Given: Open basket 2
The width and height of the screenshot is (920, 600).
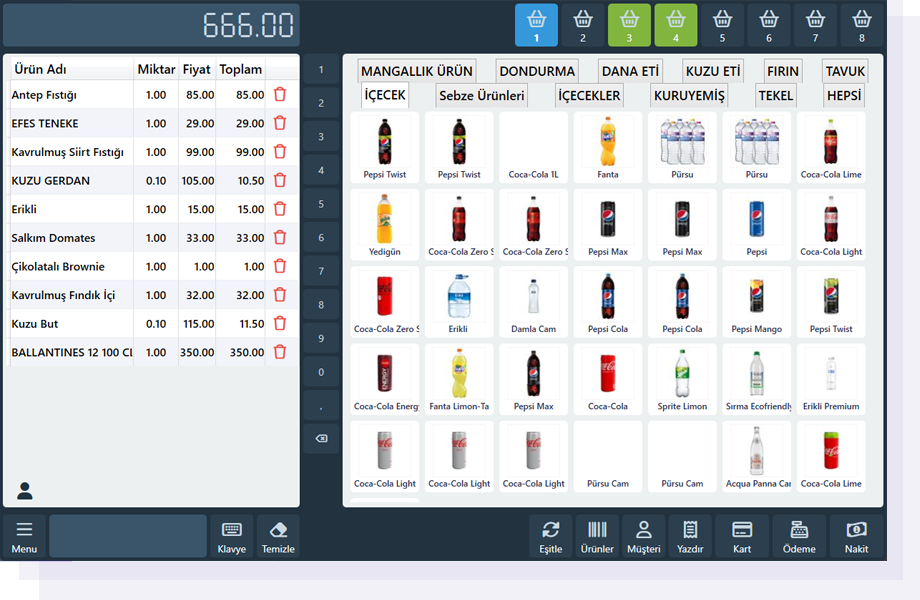Looking at the screenshot, I should point(583,25).
